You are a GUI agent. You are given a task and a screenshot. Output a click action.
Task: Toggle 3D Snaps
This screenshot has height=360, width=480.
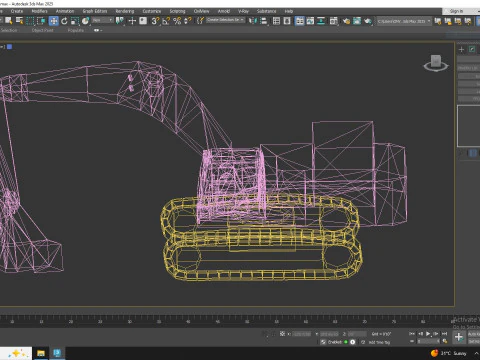pyautogui.click(x=155, y=21)
